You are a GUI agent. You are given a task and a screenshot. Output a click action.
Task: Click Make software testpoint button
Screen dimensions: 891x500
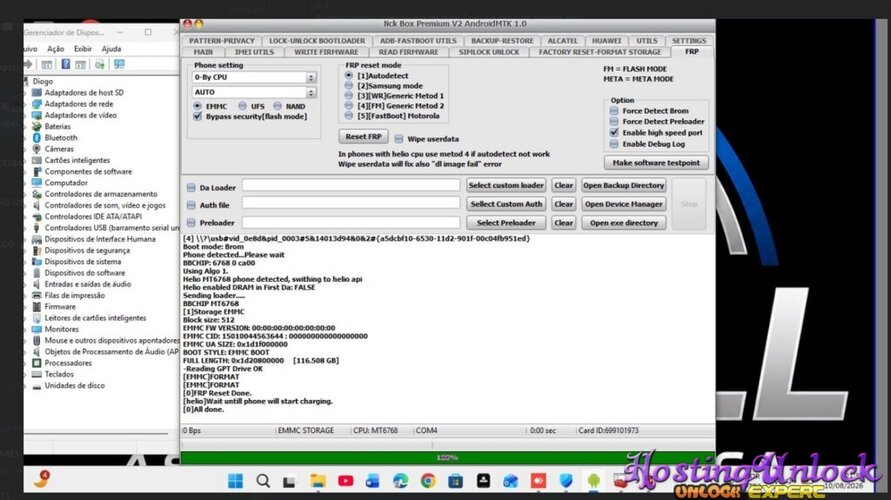point(656,162)
